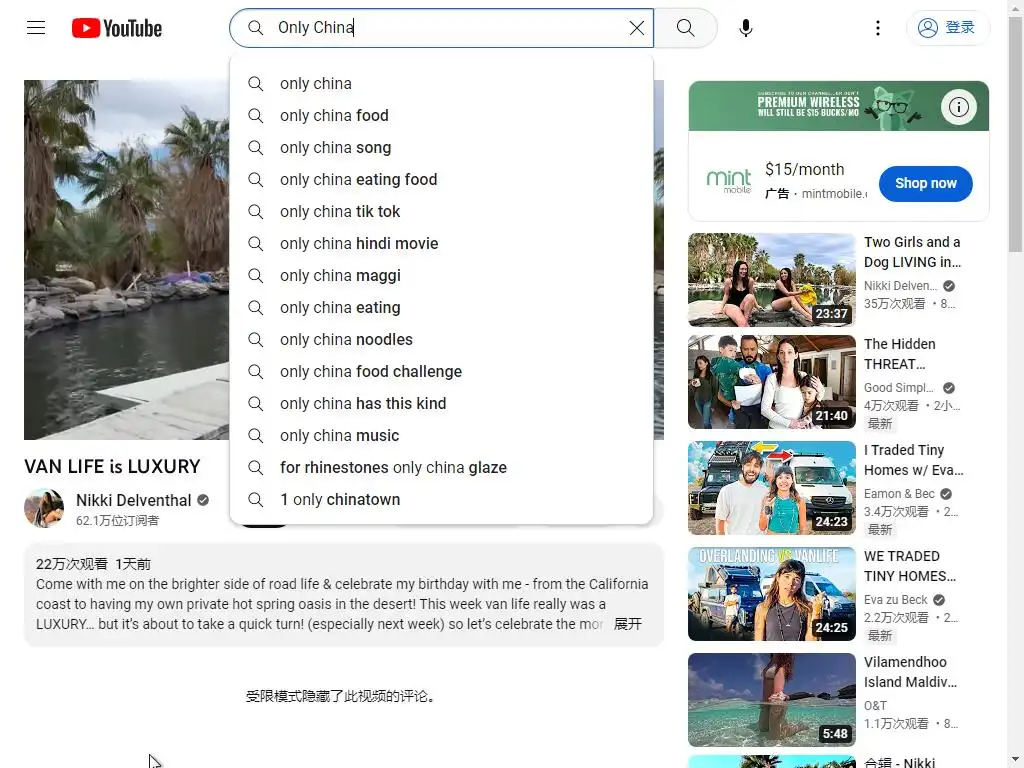Select suggestion "only china hindi movie"

[441, 244]
